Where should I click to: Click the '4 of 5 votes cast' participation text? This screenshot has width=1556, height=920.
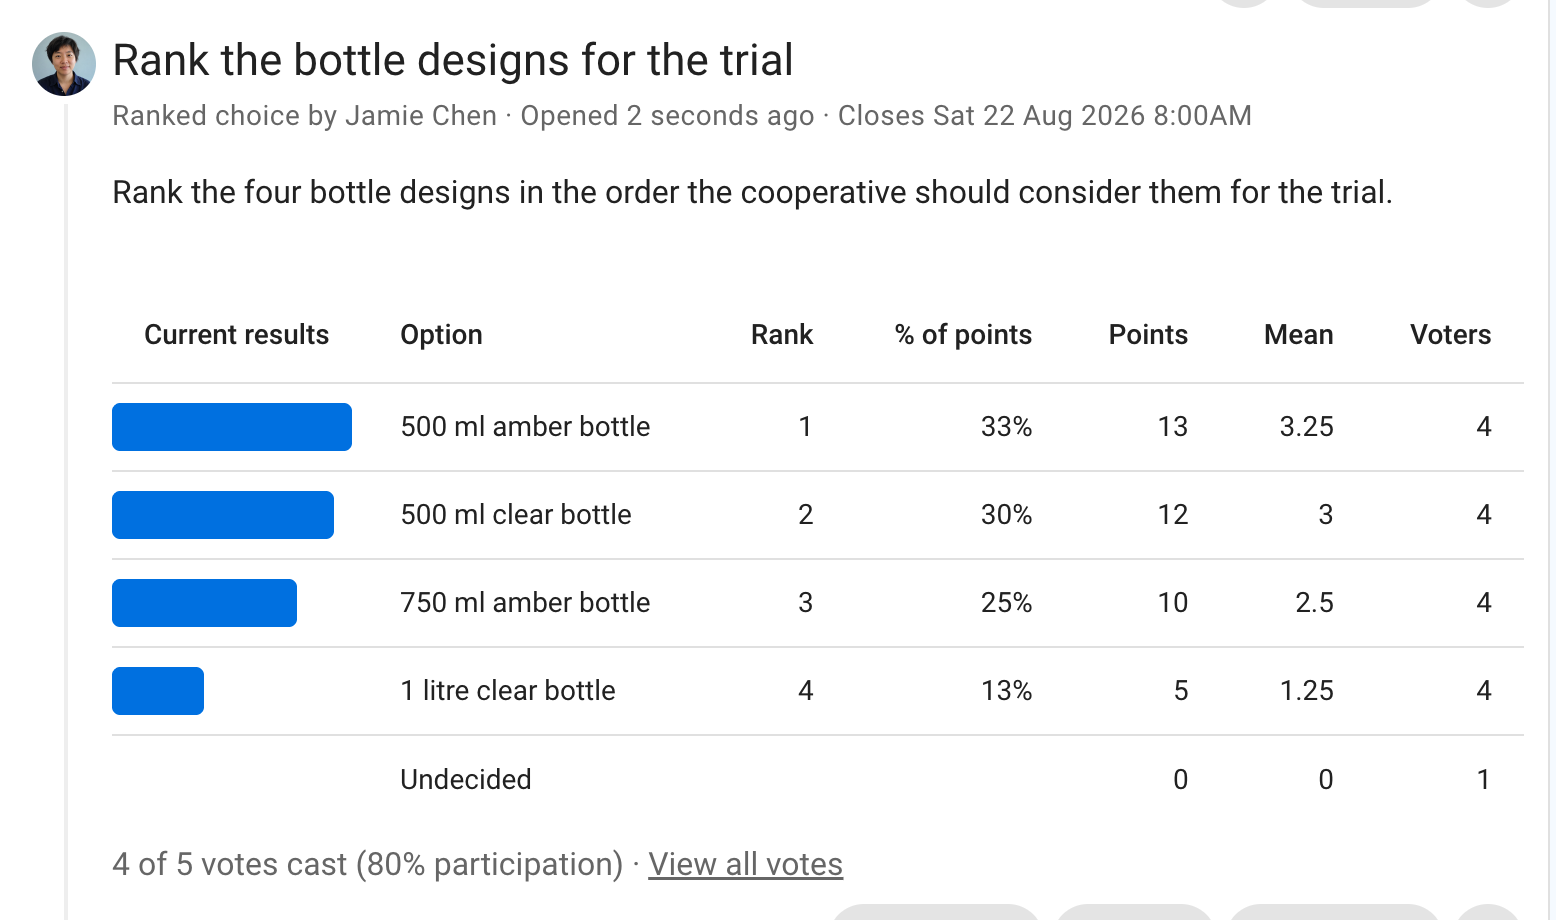pyautogui.click(x=368, y=864)
